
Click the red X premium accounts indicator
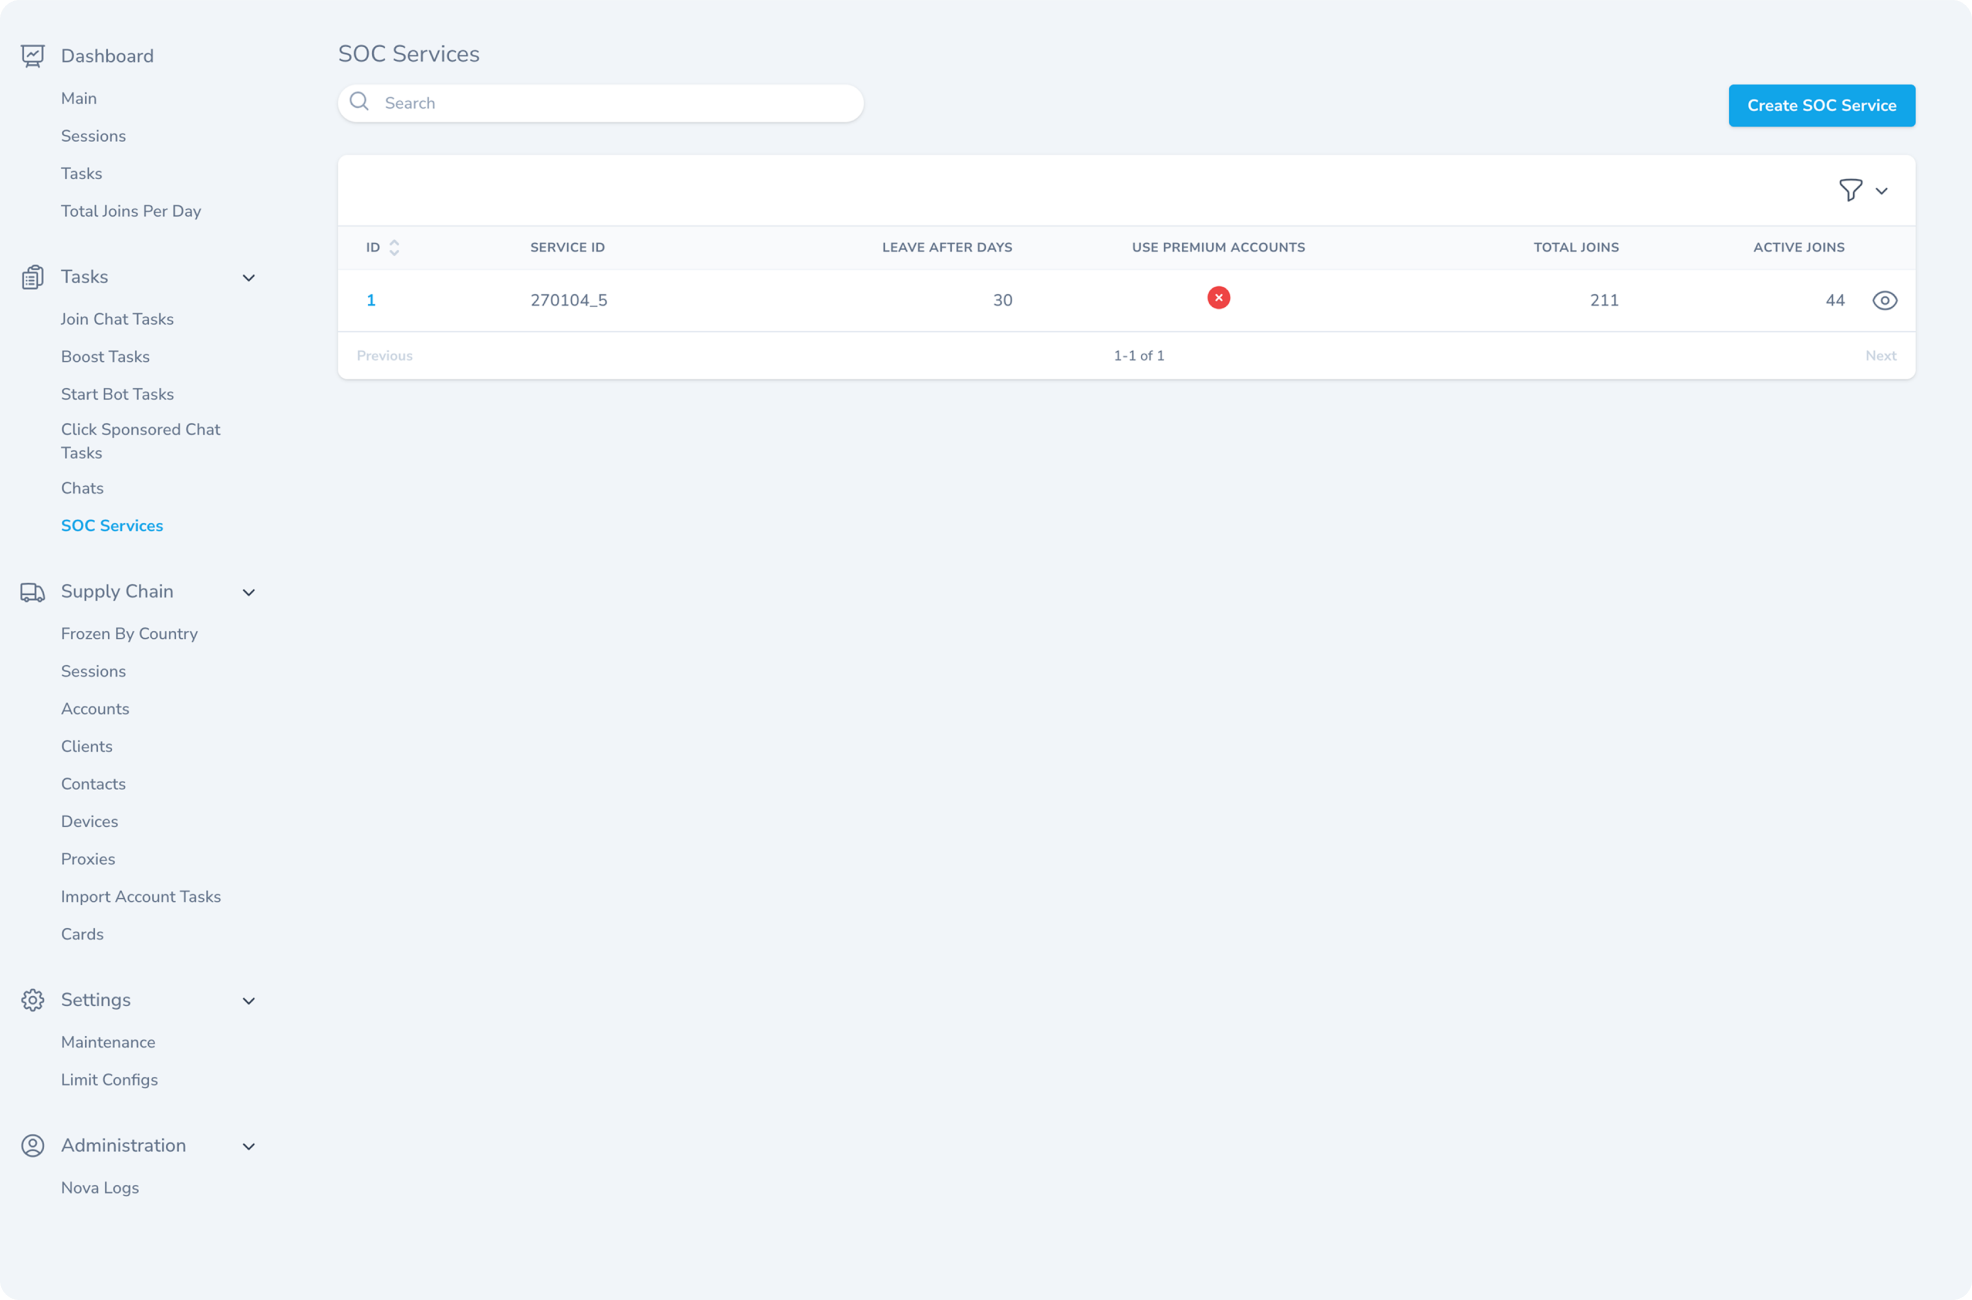[x=1218, y=298]
